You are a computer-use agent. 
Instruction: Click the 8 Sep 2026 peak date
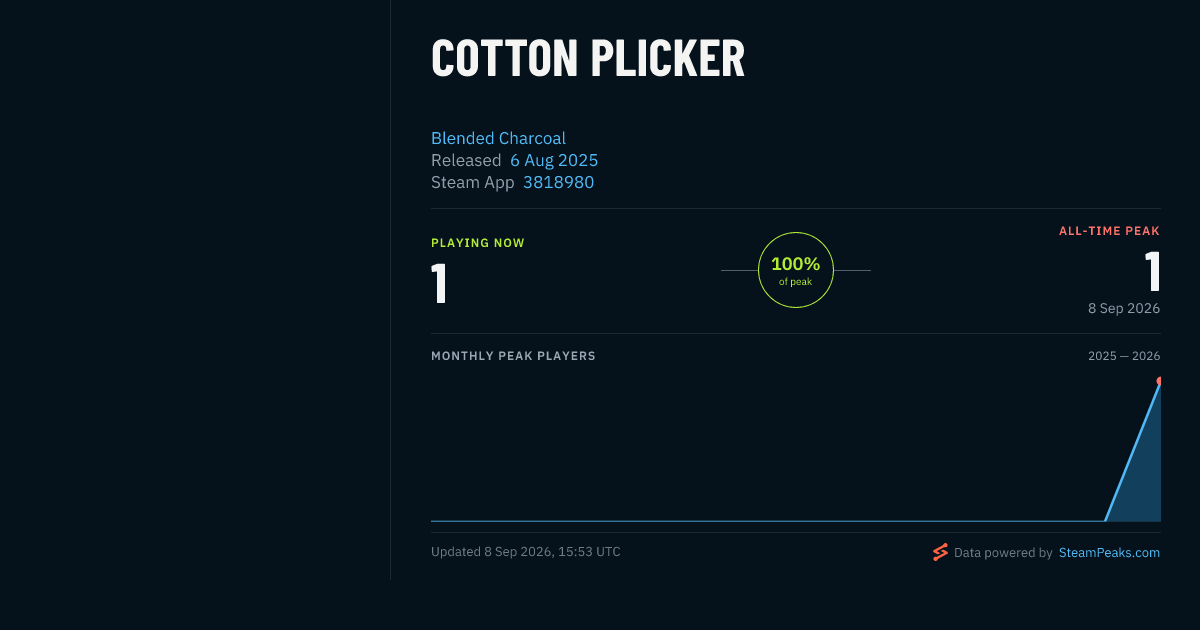1124,308
